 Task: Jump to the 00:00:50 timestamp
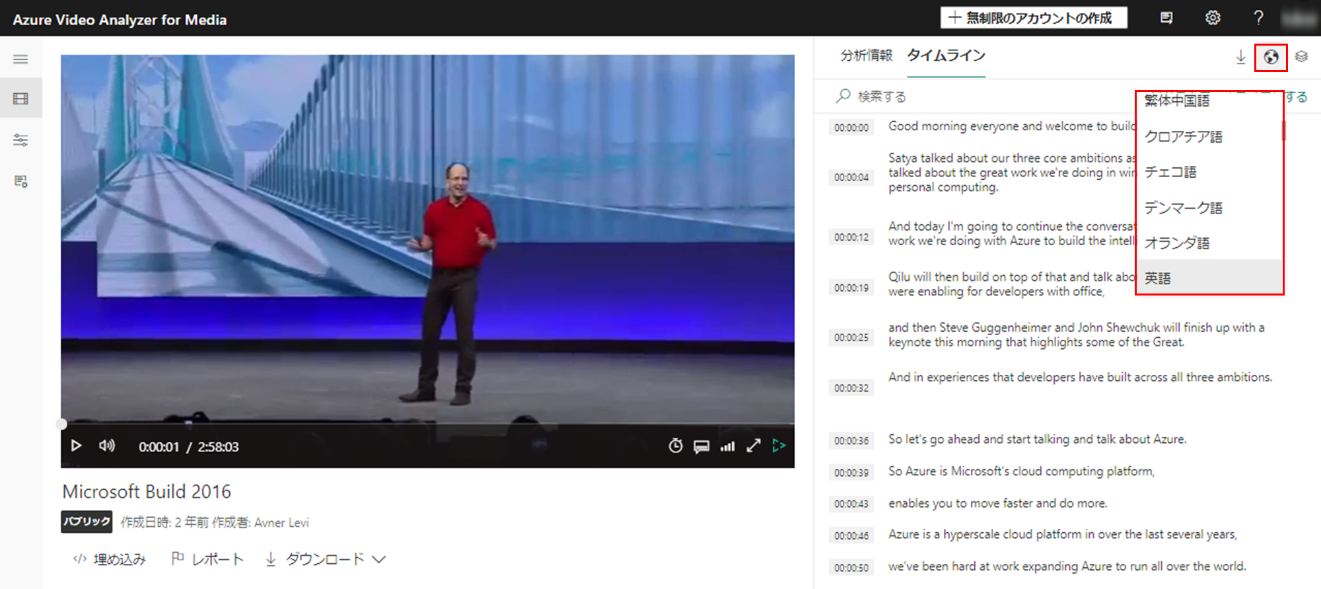[852, 568]
